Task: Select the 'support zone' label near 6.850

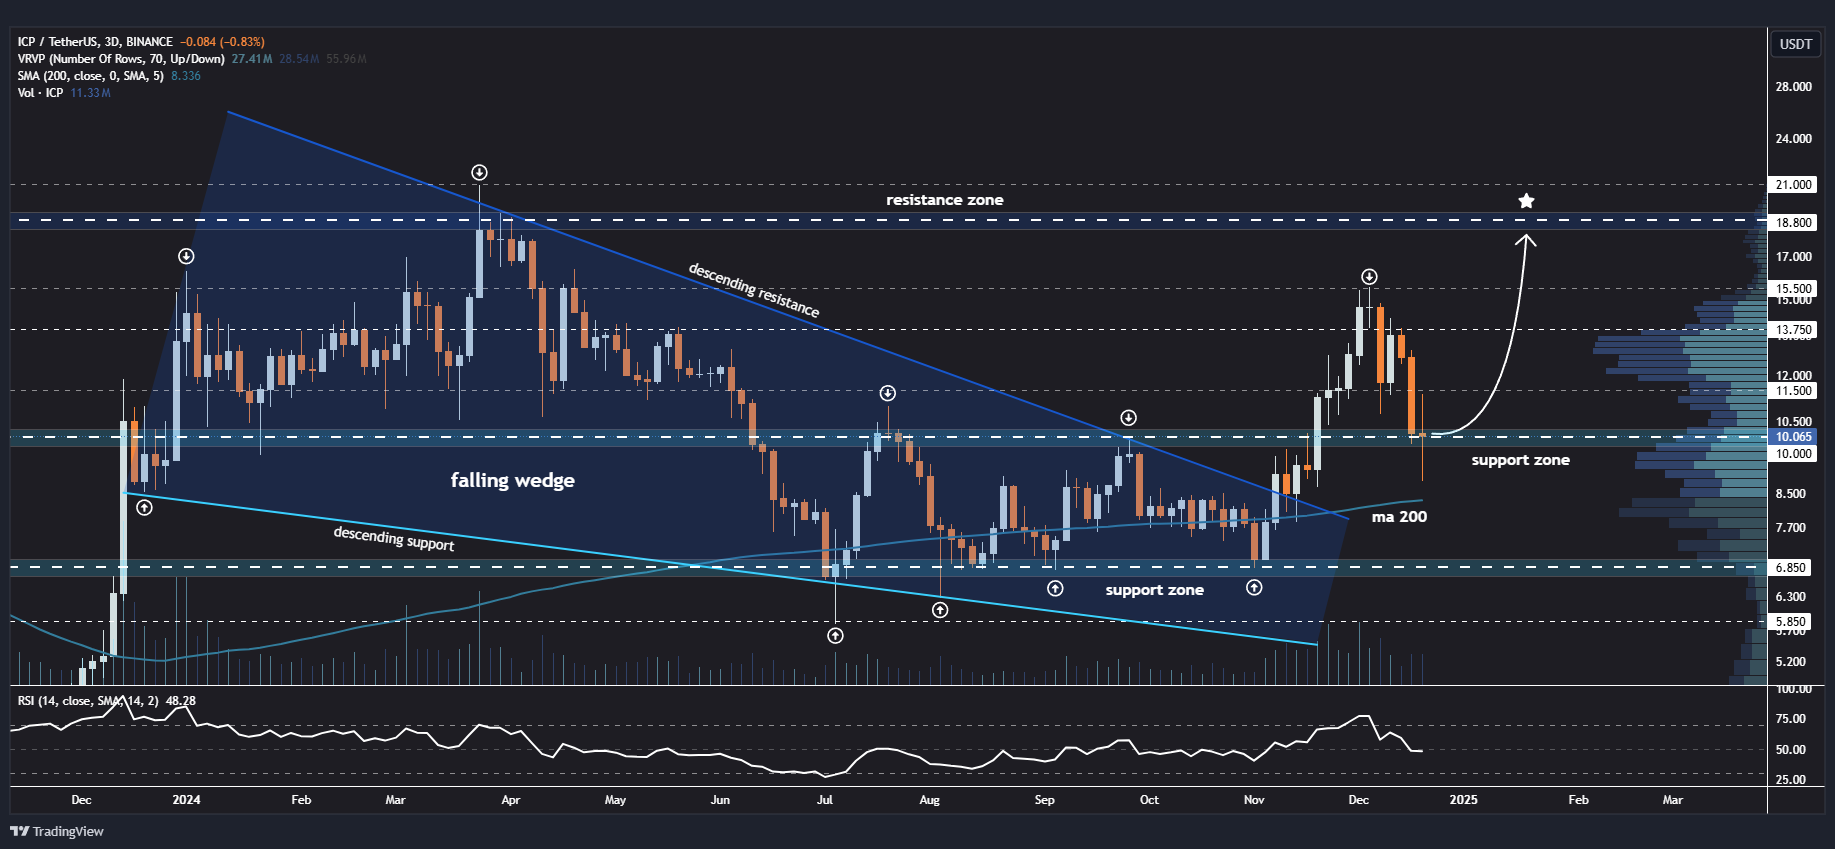Action: tap(1154, 590)
